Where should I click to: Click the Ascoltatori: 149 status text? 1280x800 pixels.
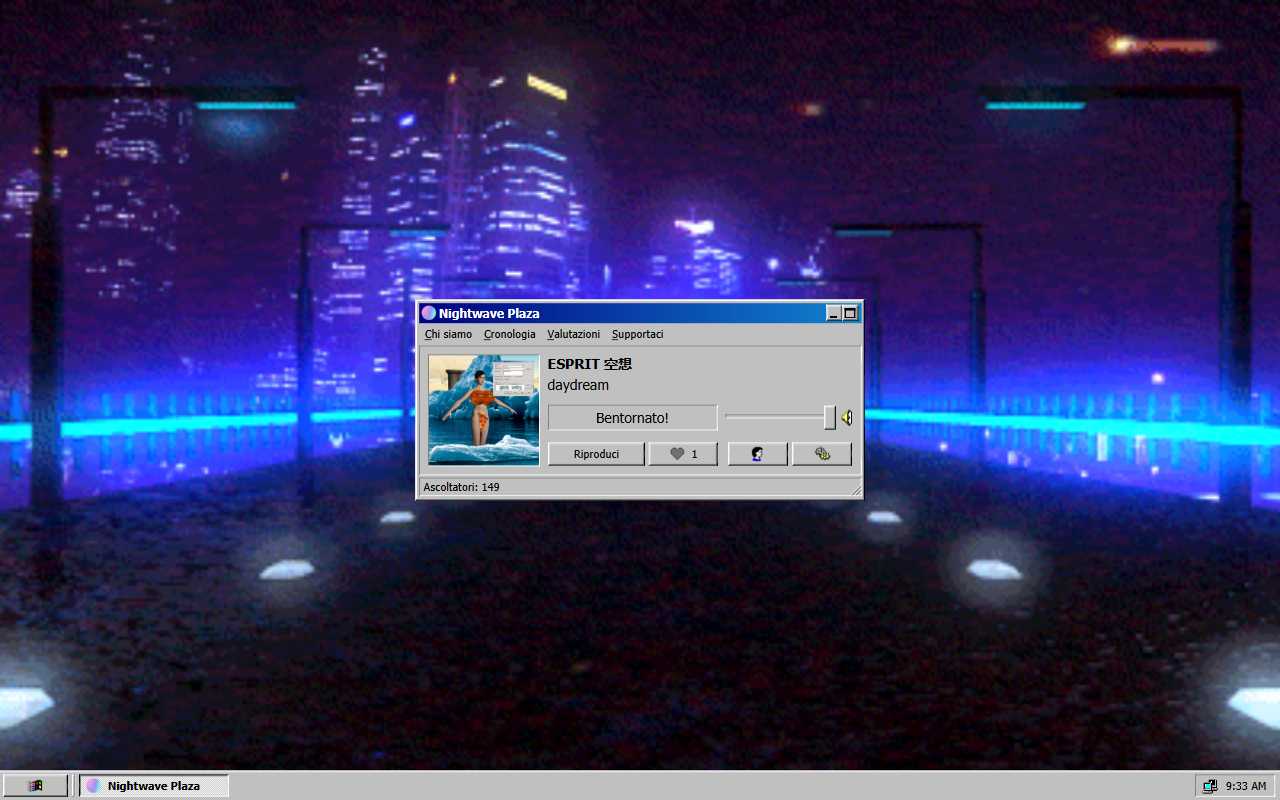pos(461,487)
